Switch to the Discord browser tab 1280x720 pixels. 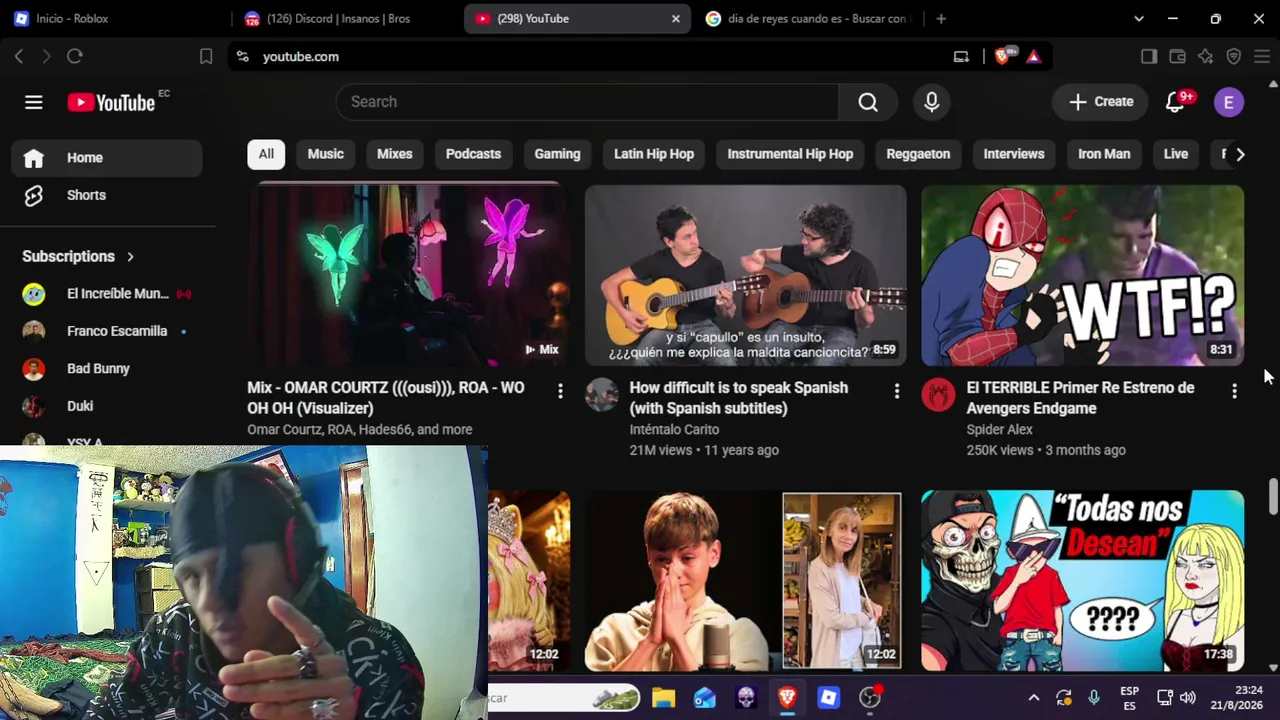point(345,19)
